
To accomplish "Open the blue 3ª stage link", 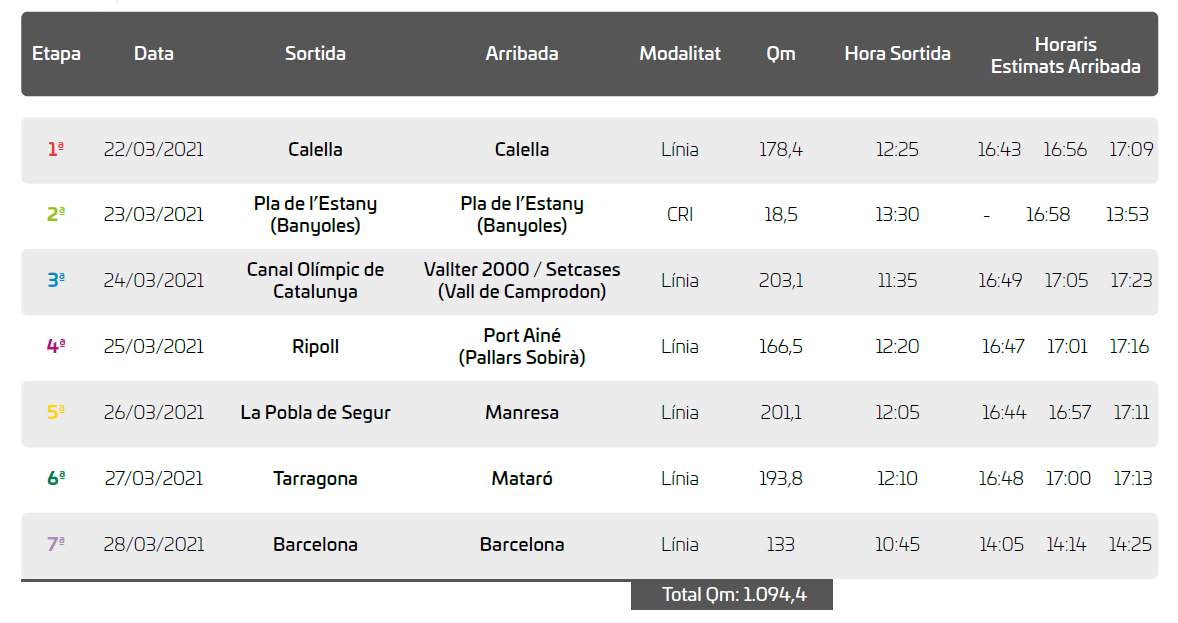I will click(x=56, y=281).
